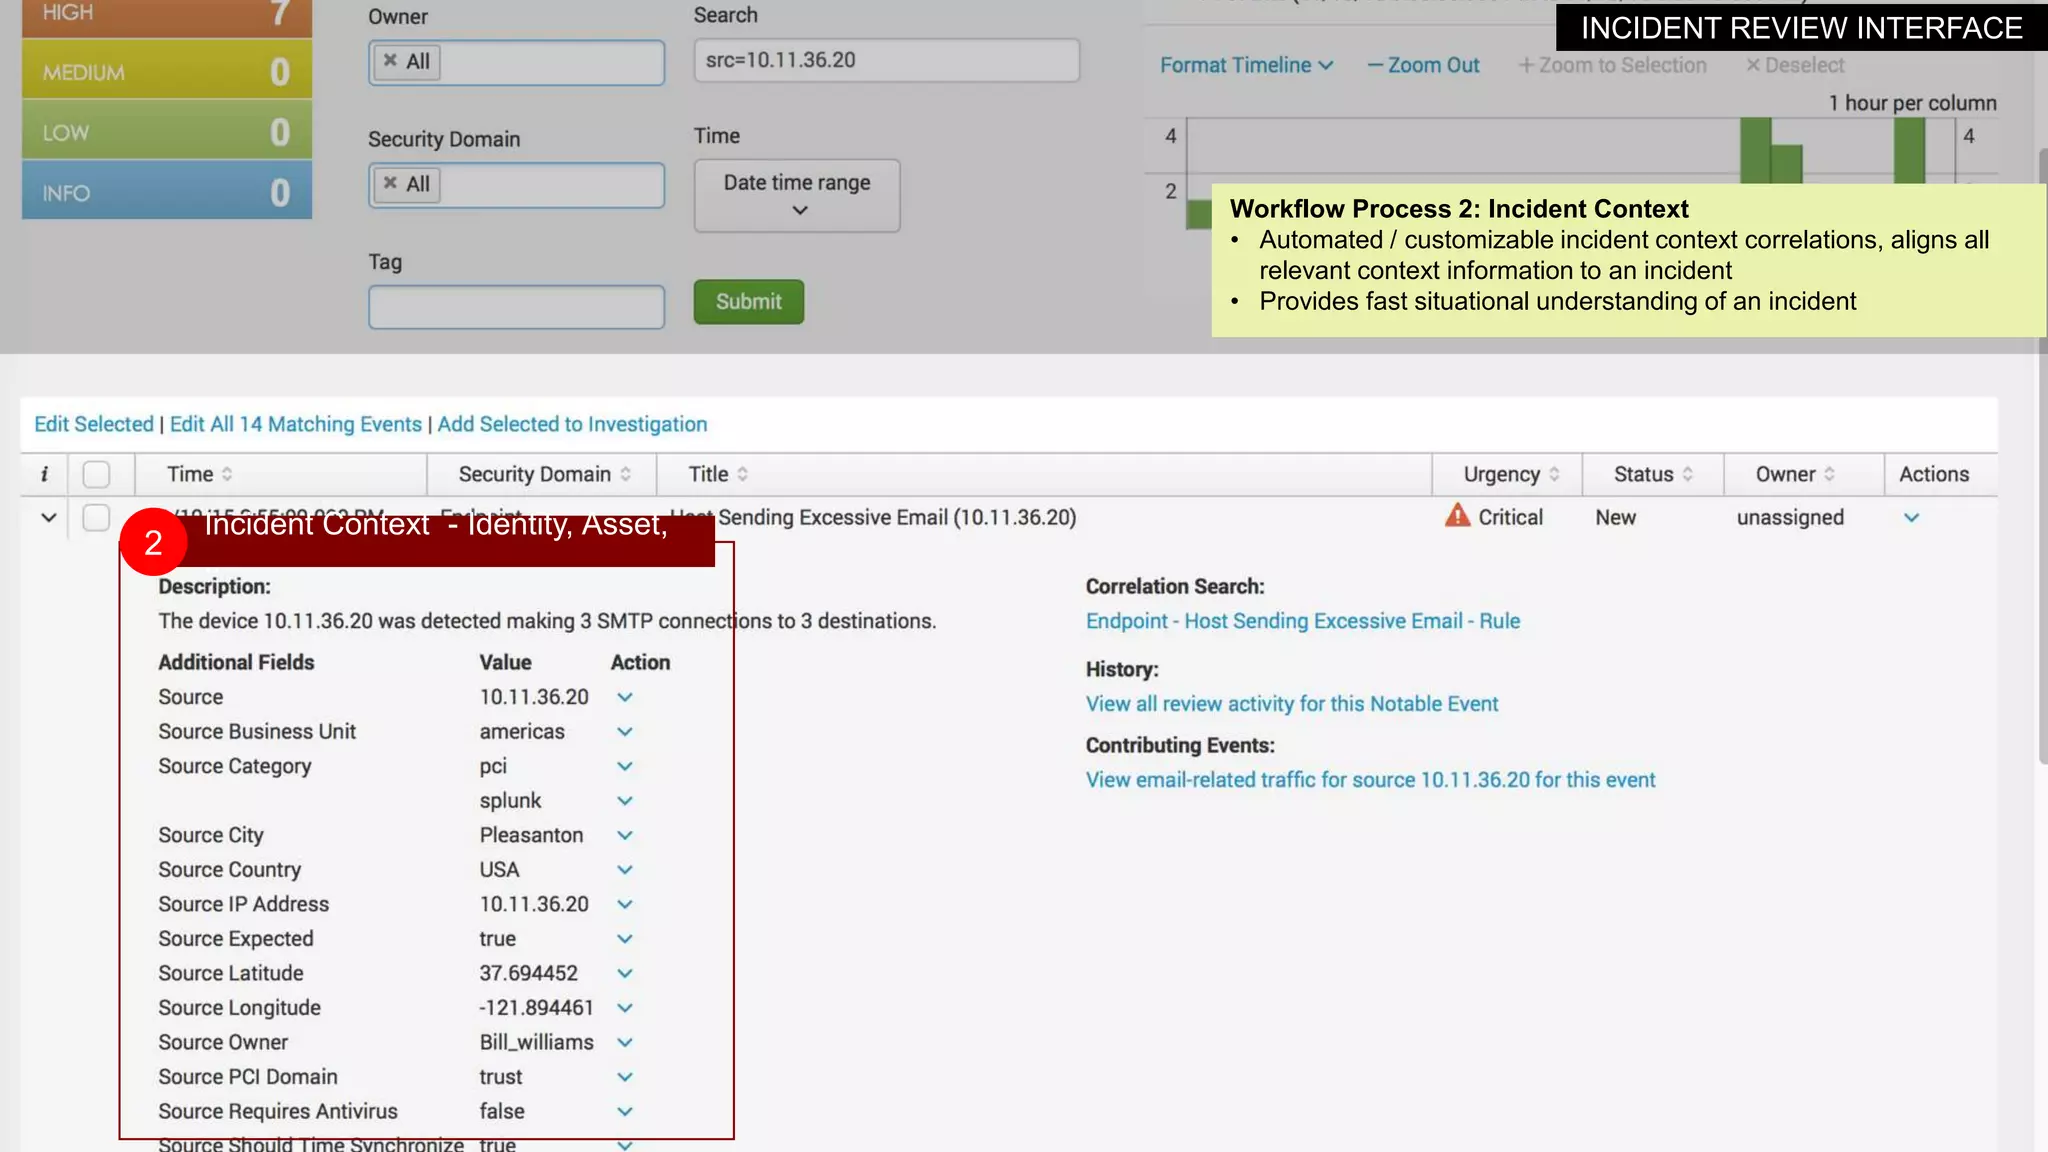The width and height of the screenshot is (2048, 1152).
Task: Open action menu for Source IP Address
Action: click(625, 904)
